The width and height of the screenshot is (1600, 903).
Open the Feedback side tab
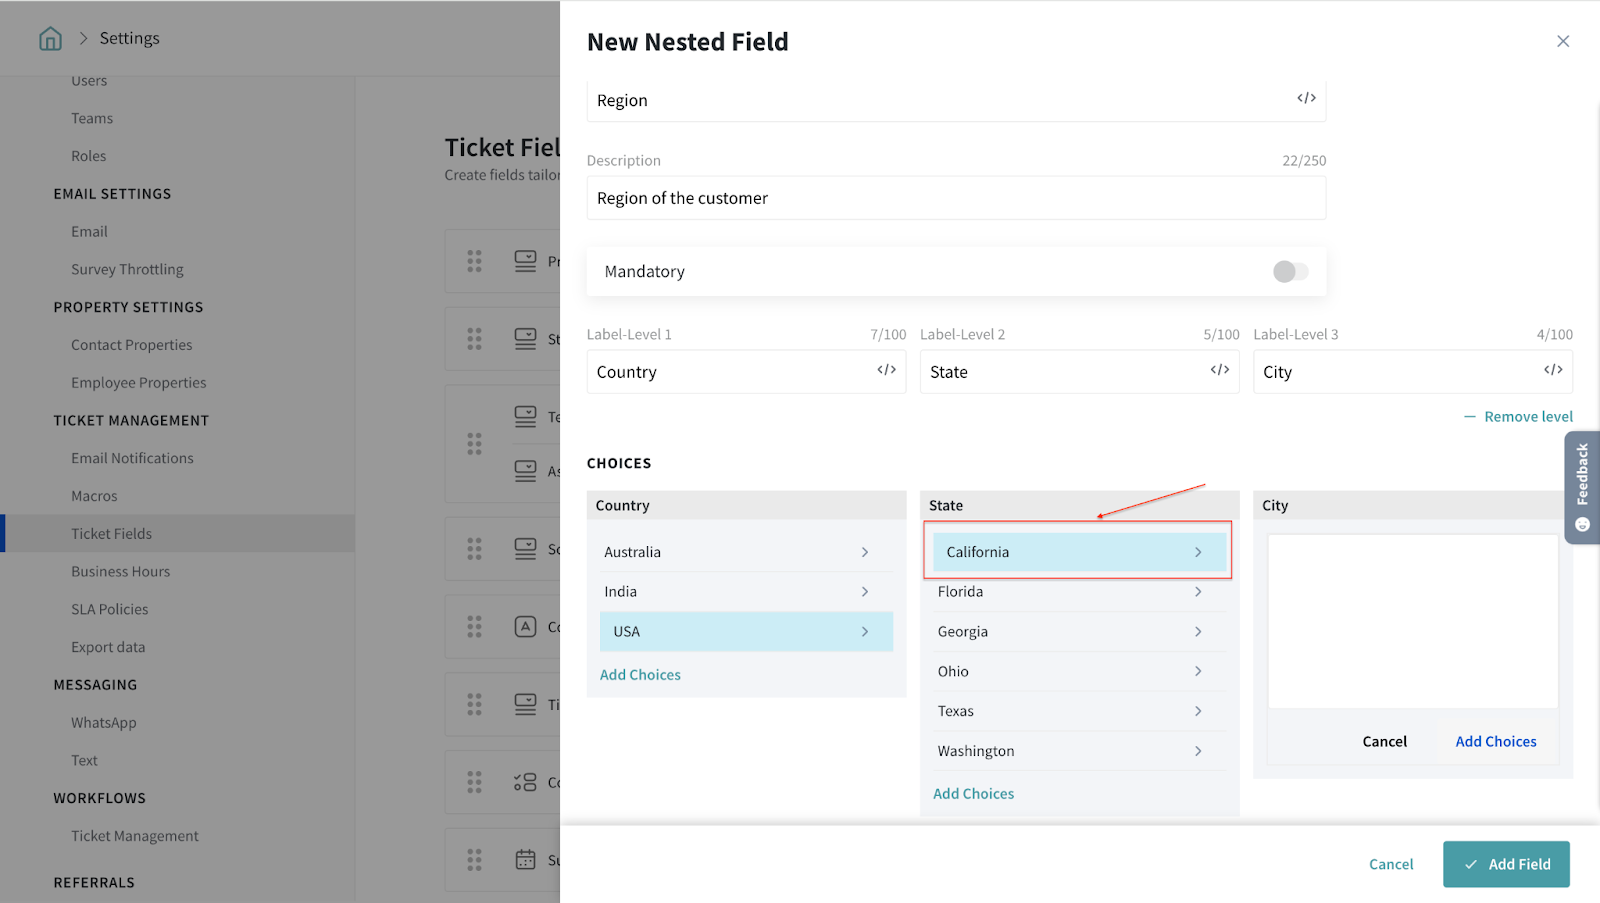(x=1582, y=487)
